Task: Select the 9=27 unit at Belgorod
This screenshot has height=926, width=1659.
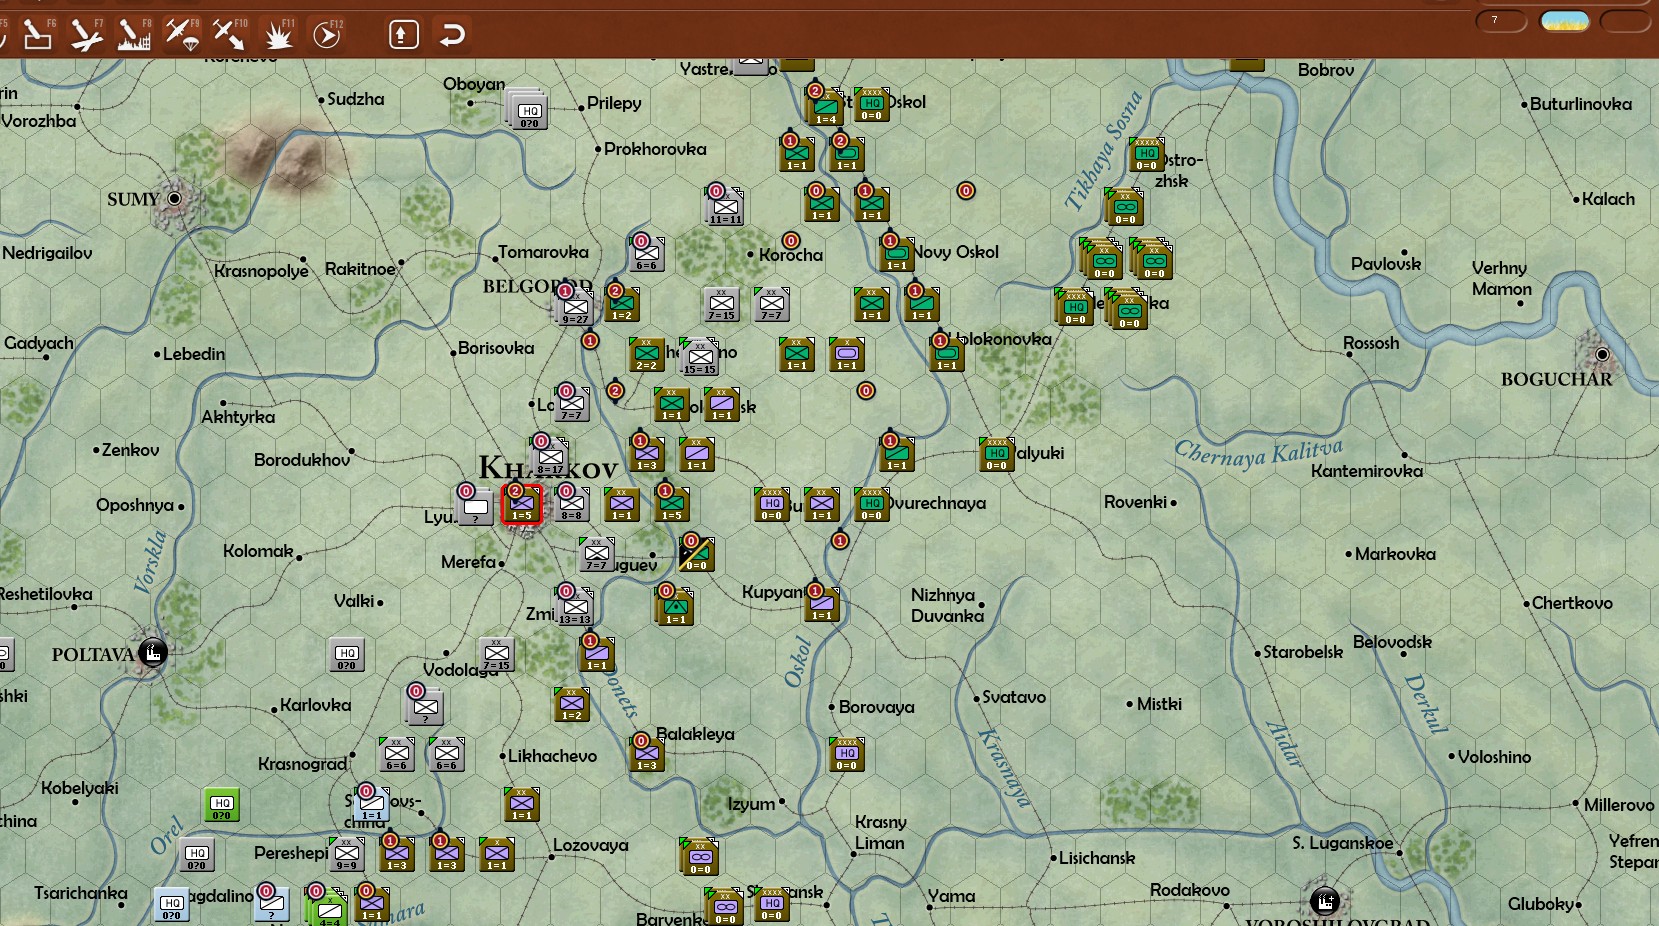Action: click(x=575, y=306)
